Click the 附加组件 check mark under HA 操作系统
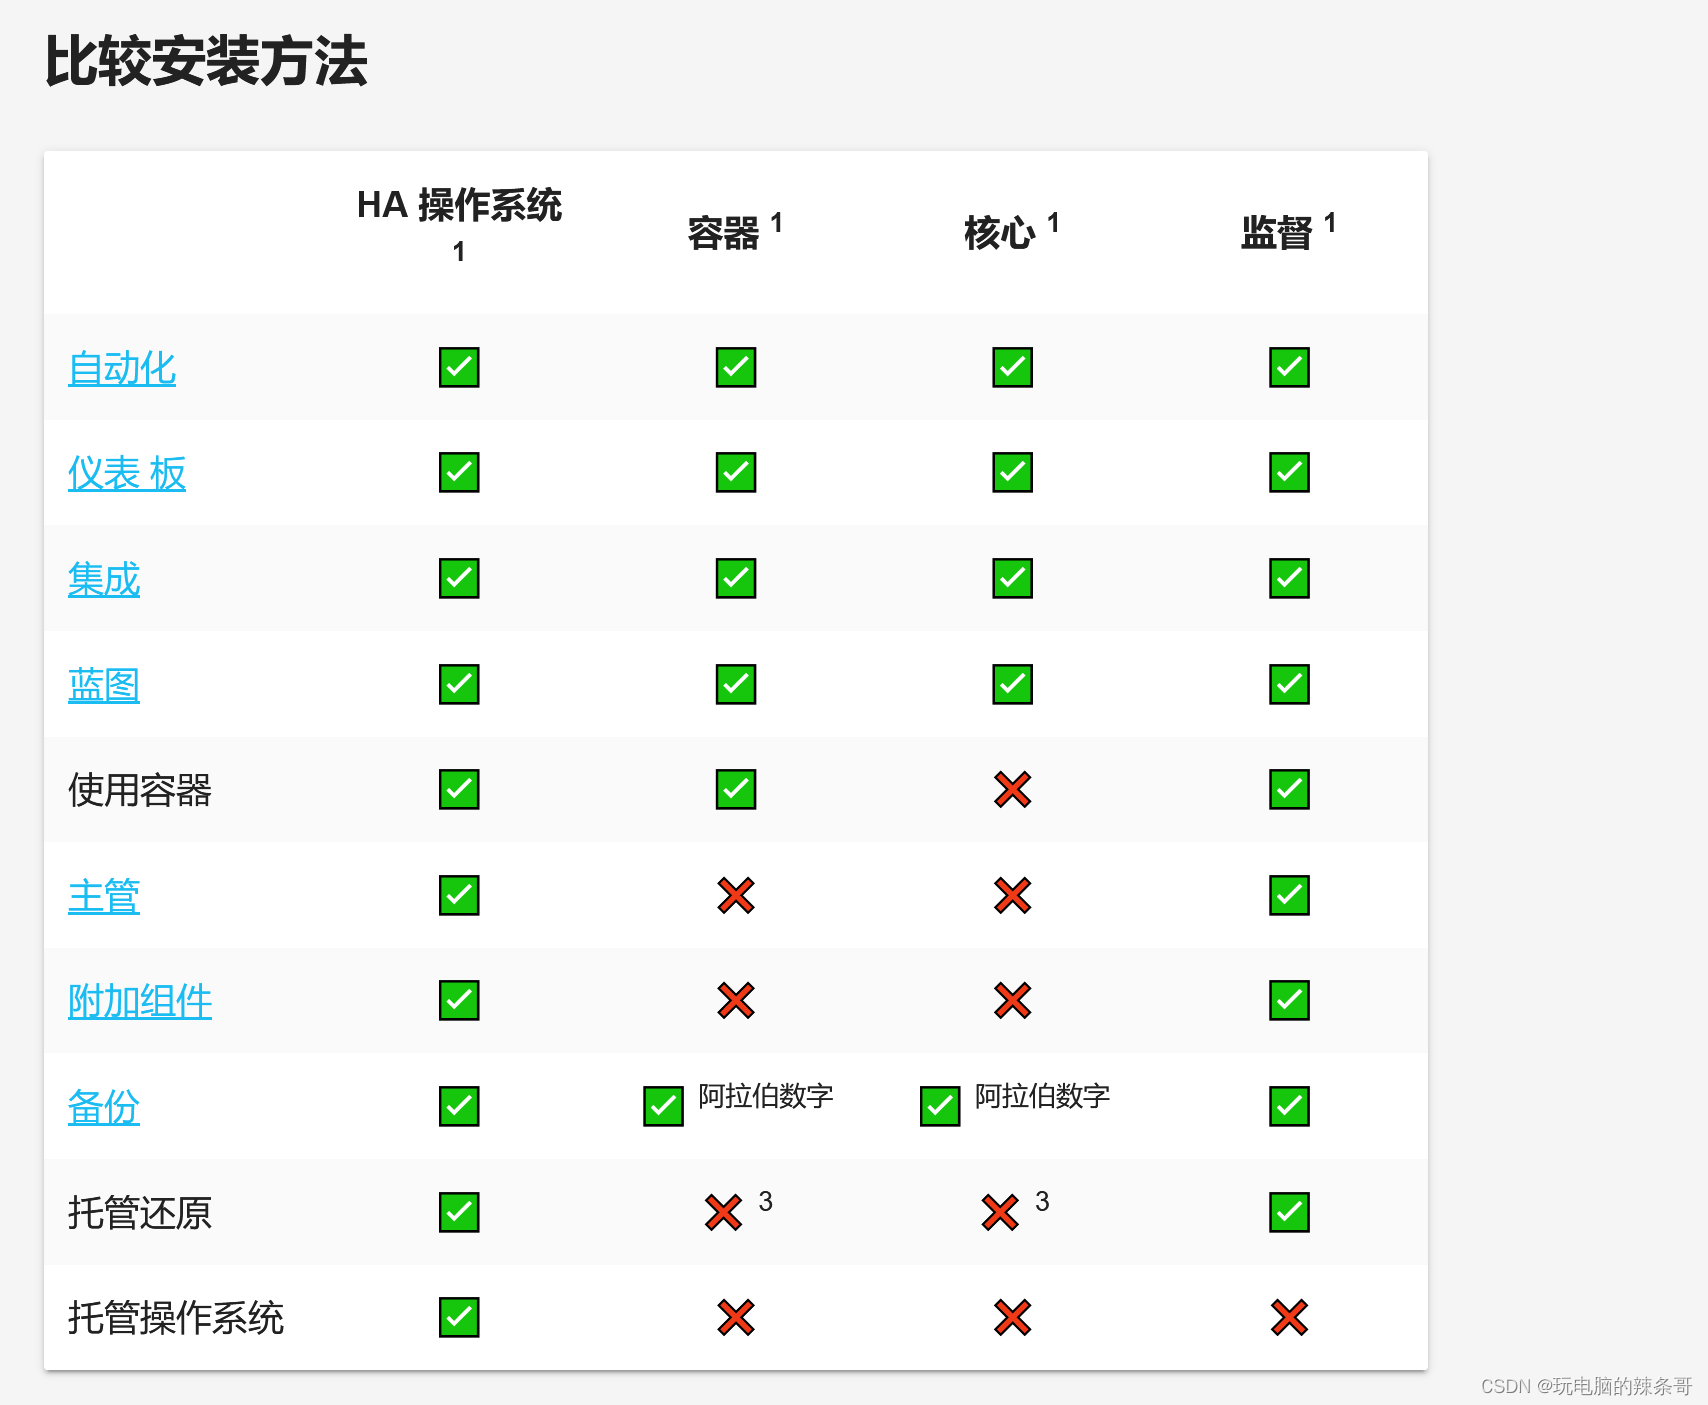 pyautogui.click(x=459, y=1000)
